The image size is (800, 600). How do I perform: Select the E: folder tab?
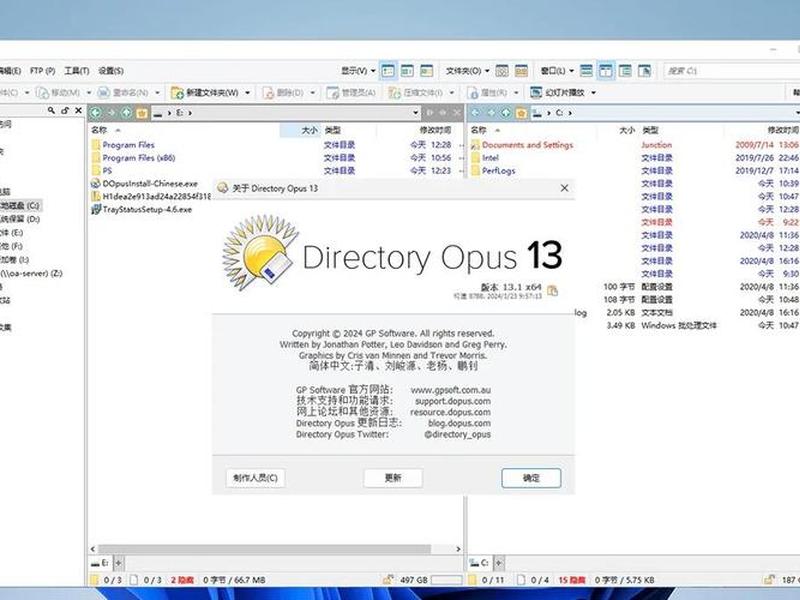coord(100,563)
